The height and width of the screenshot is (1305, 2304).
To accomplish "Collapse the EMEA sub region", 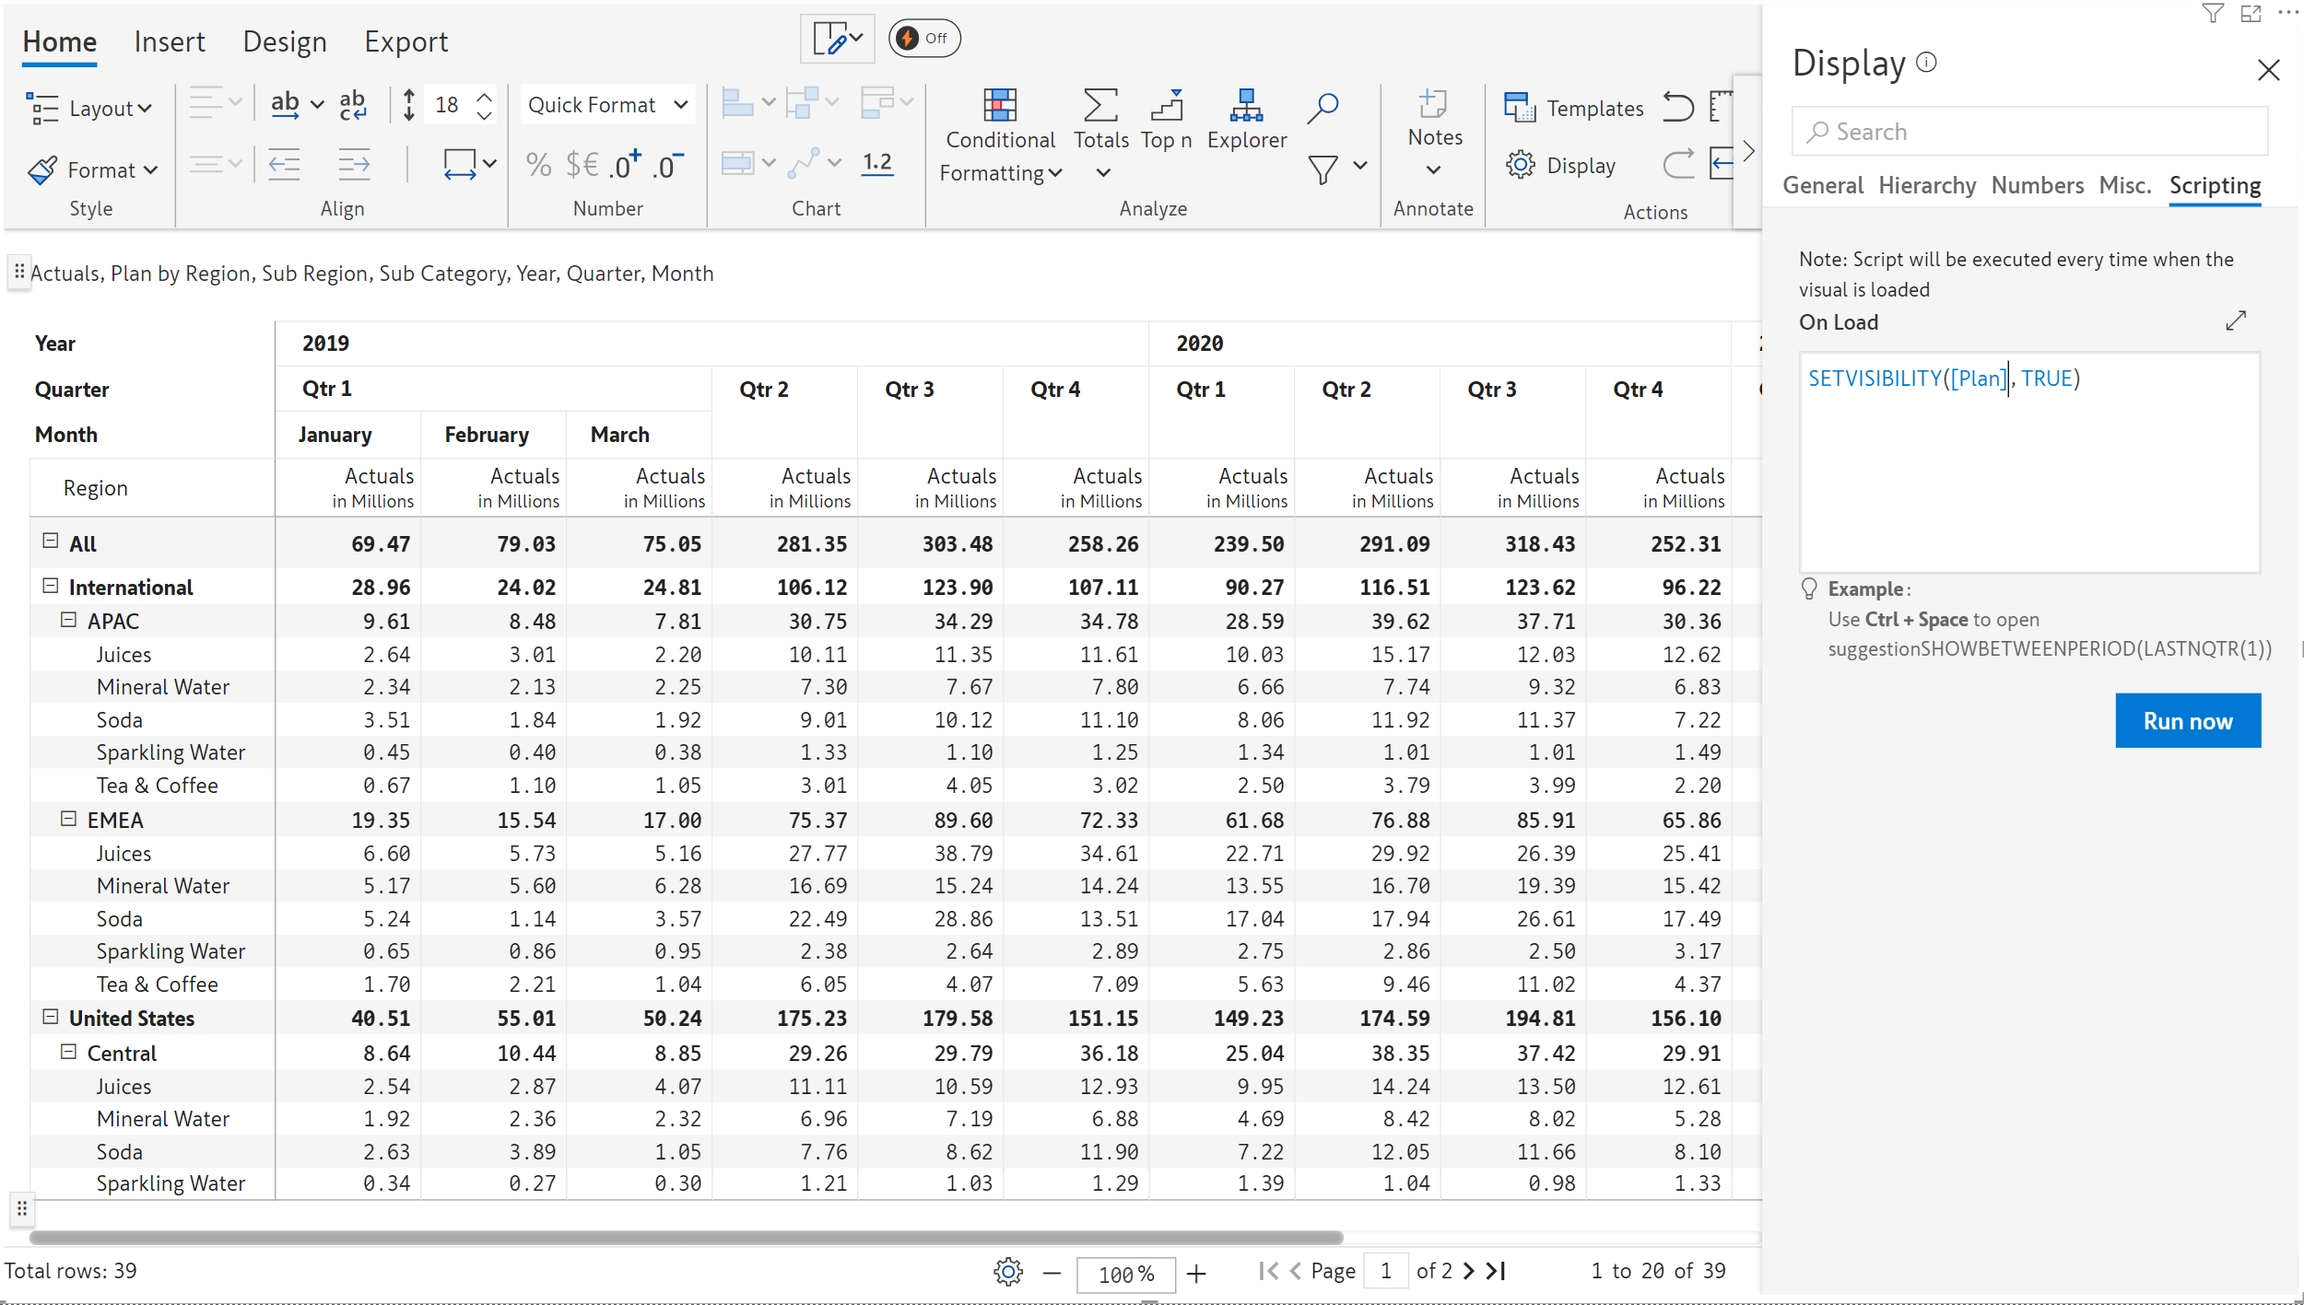I will (68, 819).
